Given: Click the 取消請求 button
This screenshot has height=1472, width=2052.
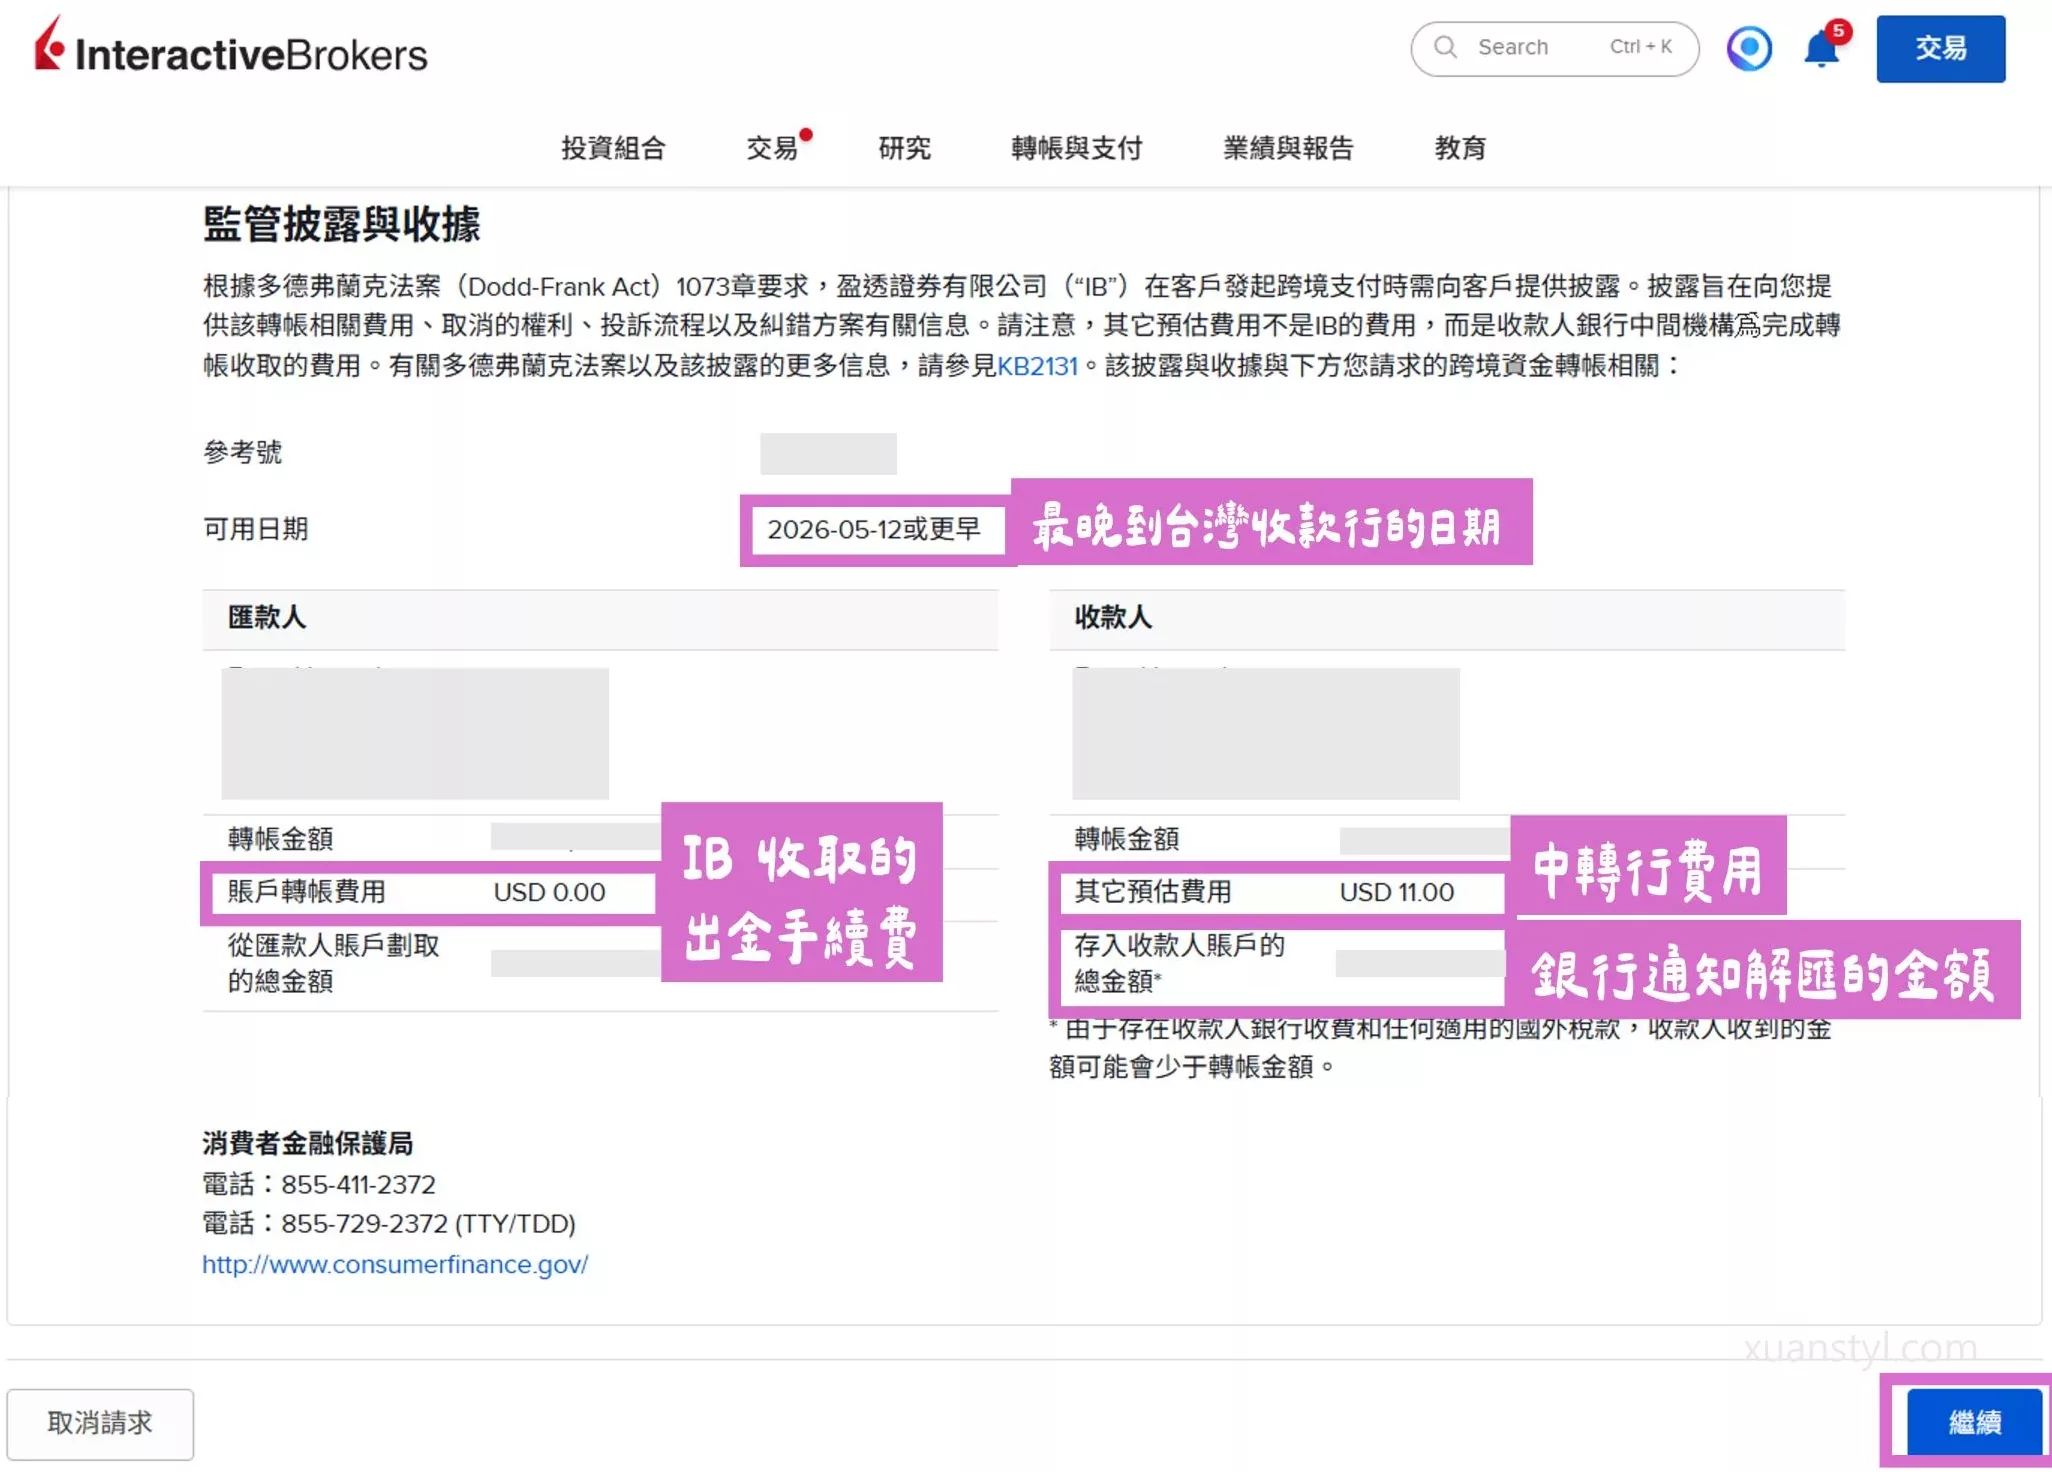Looking at the screenshot, I should [x=100, y=1423].
